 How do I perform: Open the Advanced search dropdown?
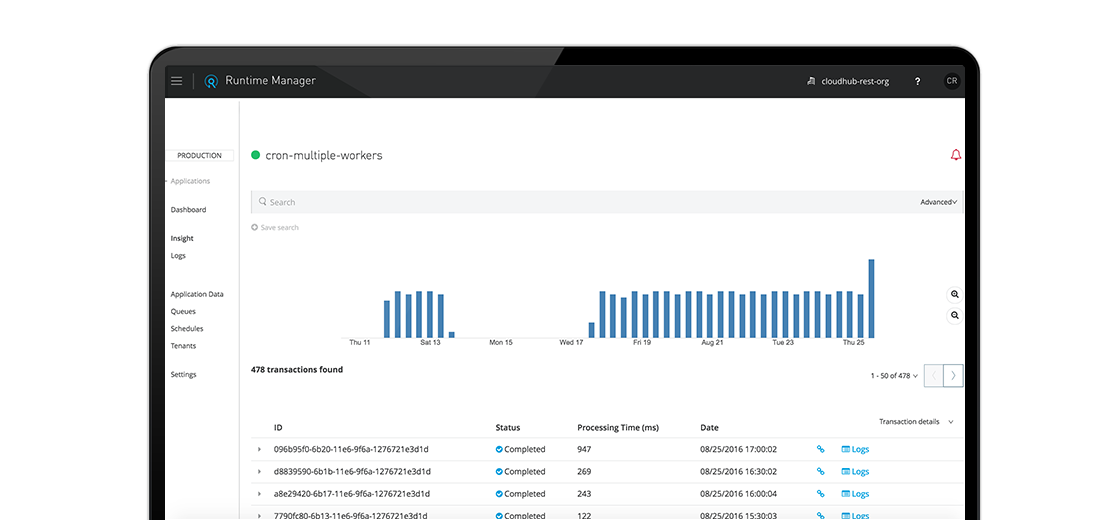click(939, 202)
